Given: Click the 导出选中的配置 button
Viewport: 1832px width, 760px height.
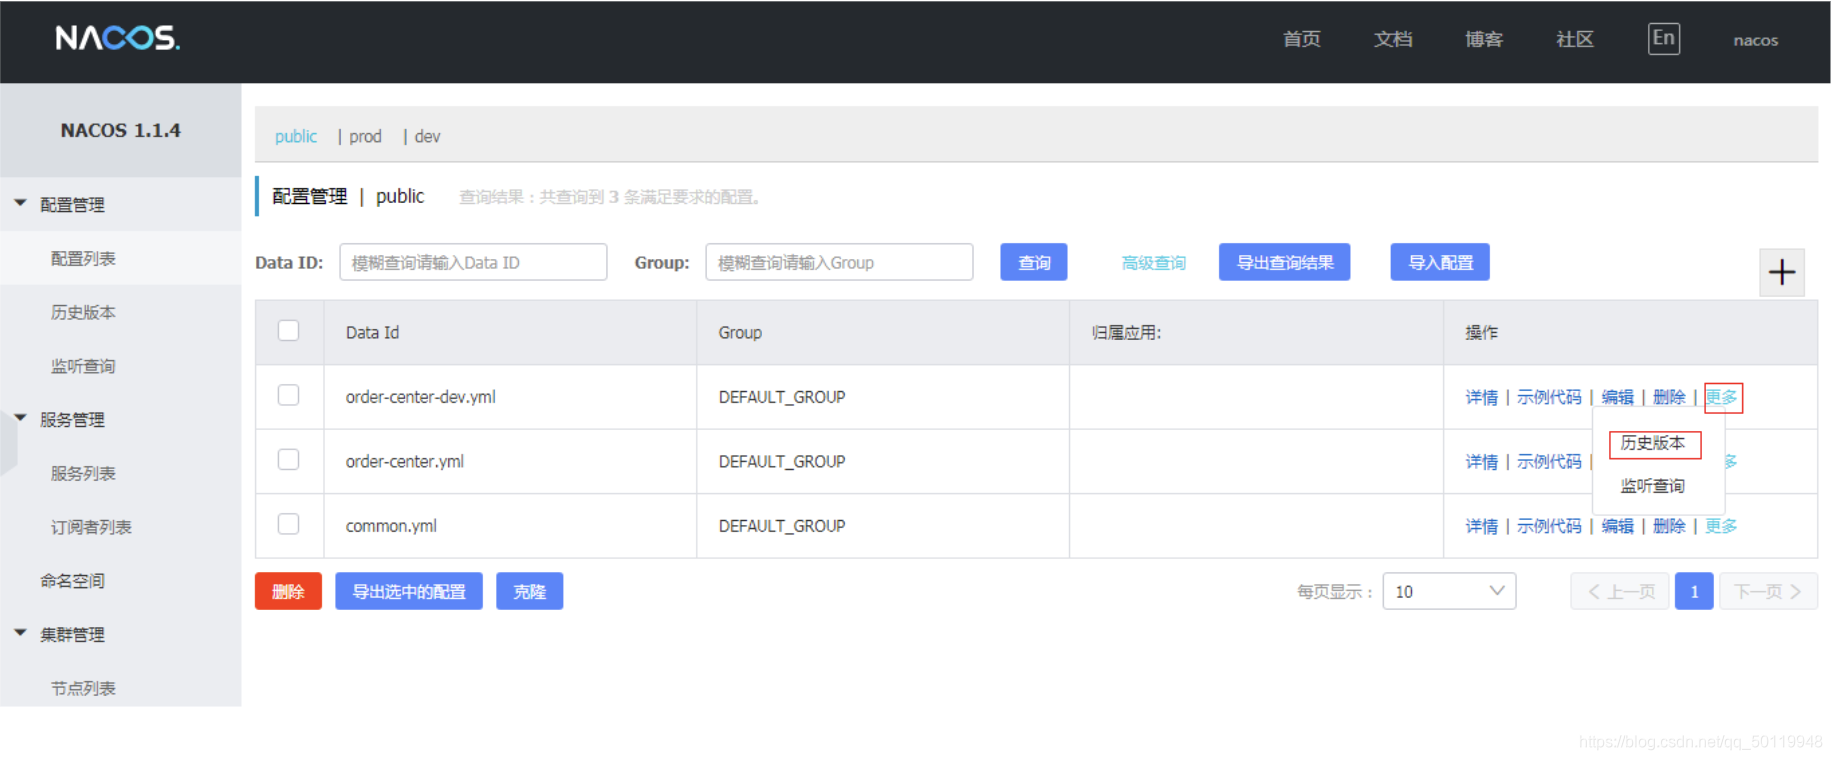Looking at the screenshot, I should click(x=409, y=591).
